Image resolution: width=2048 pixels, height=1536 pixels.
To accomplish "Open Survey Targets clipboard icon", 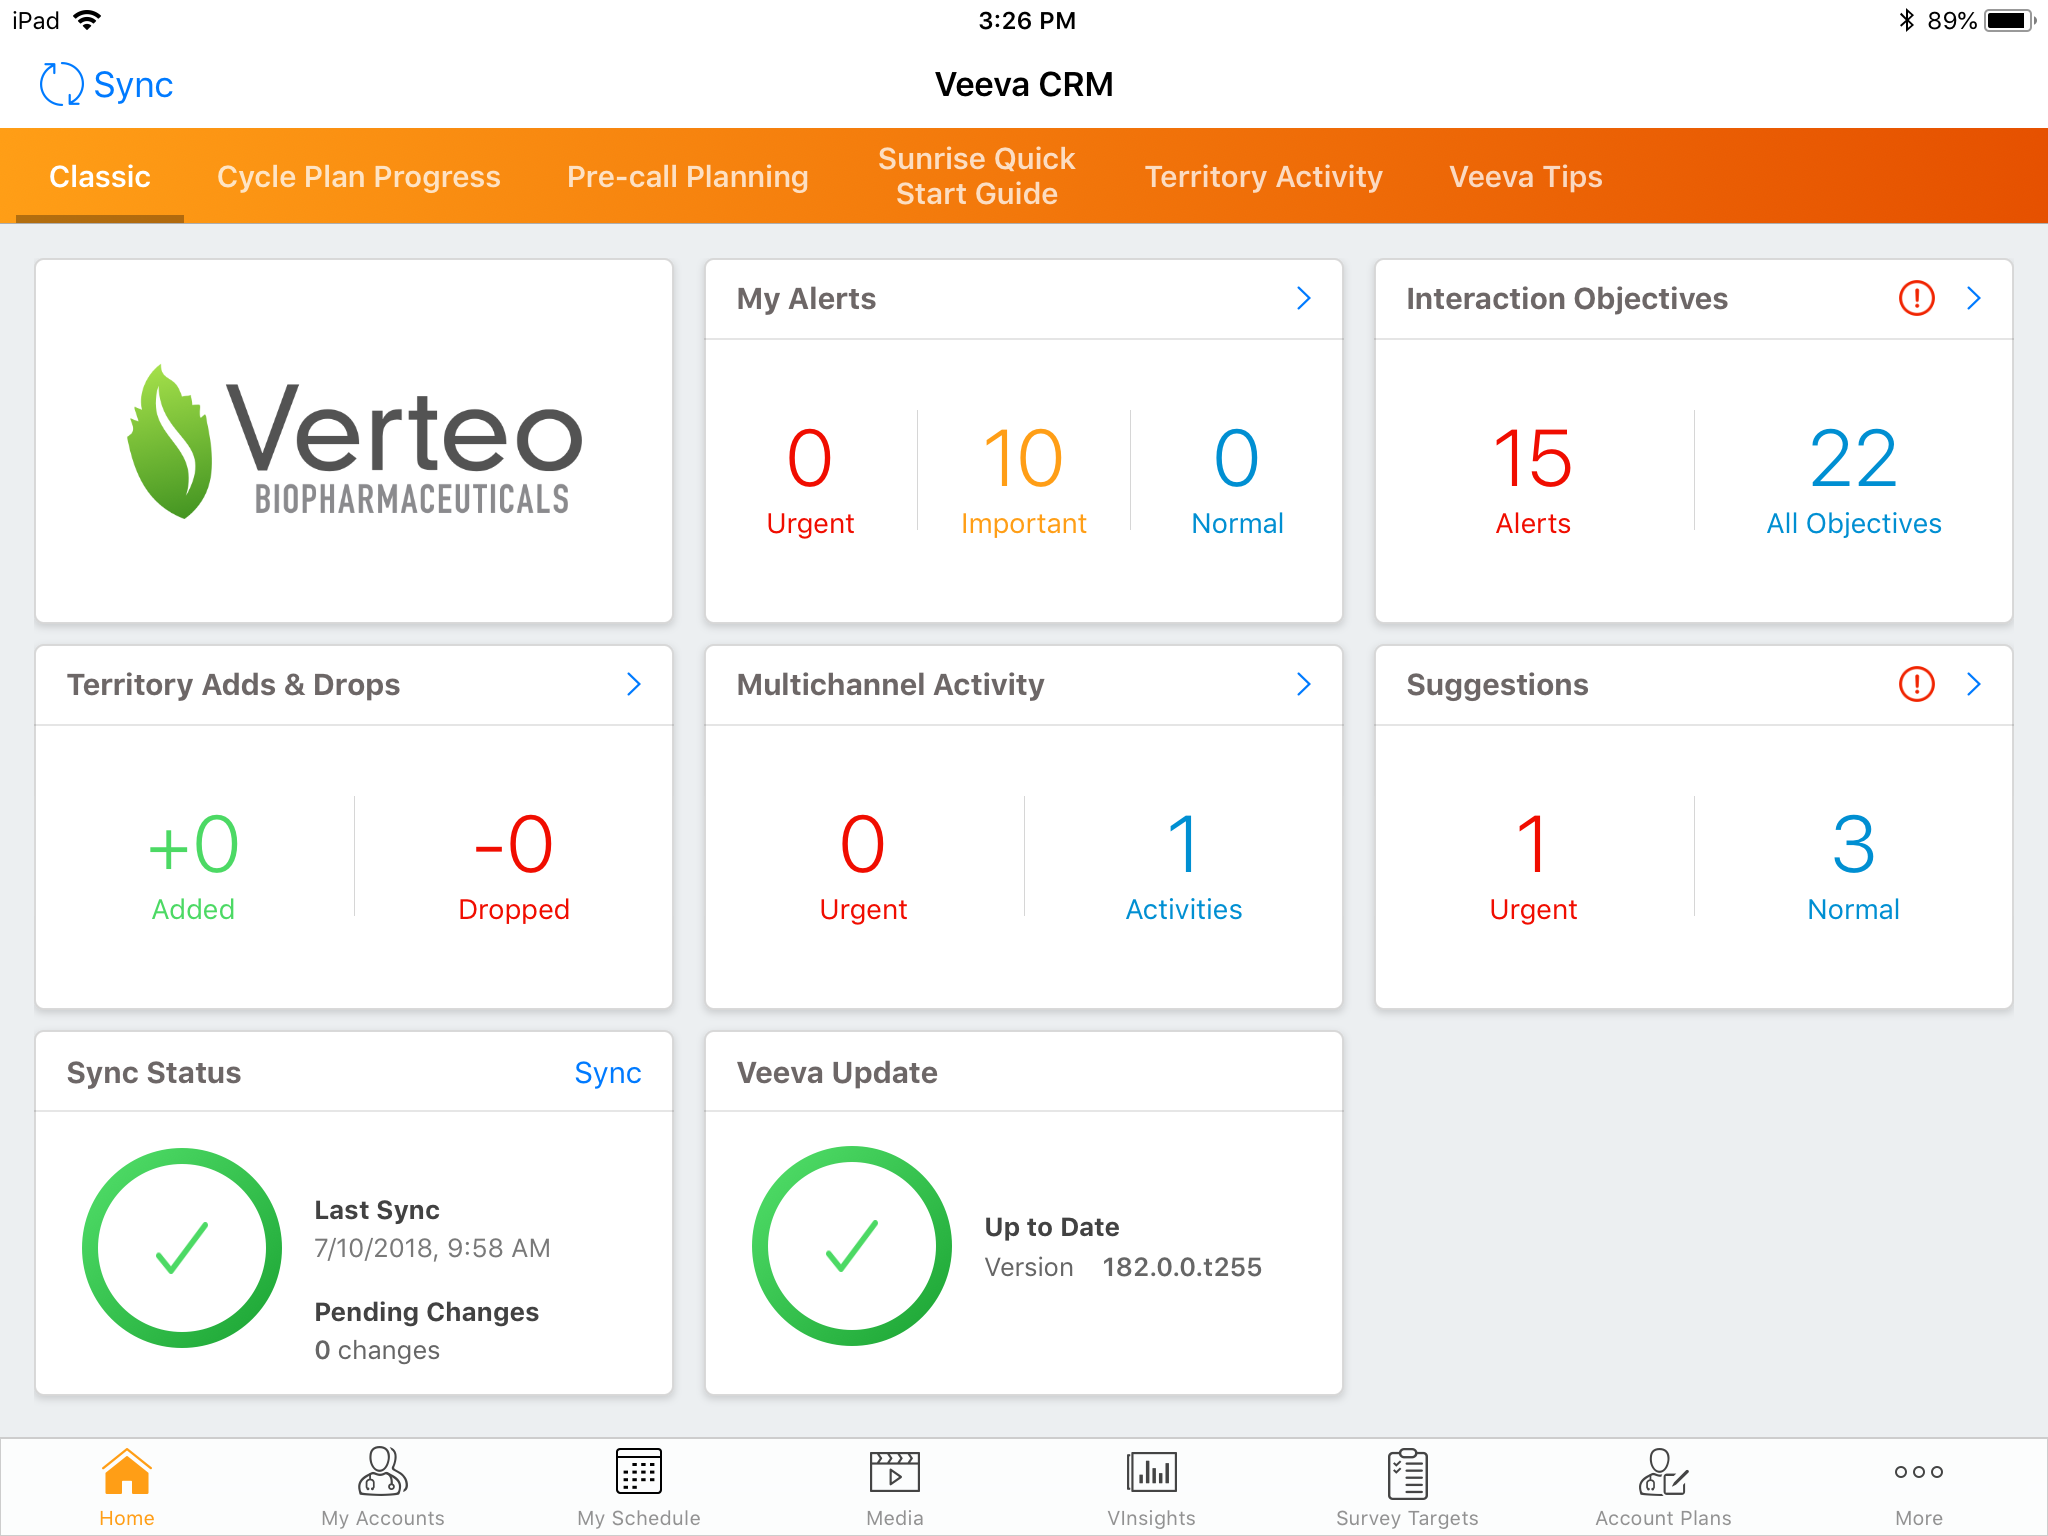I will click(x=1407, y=1472).
